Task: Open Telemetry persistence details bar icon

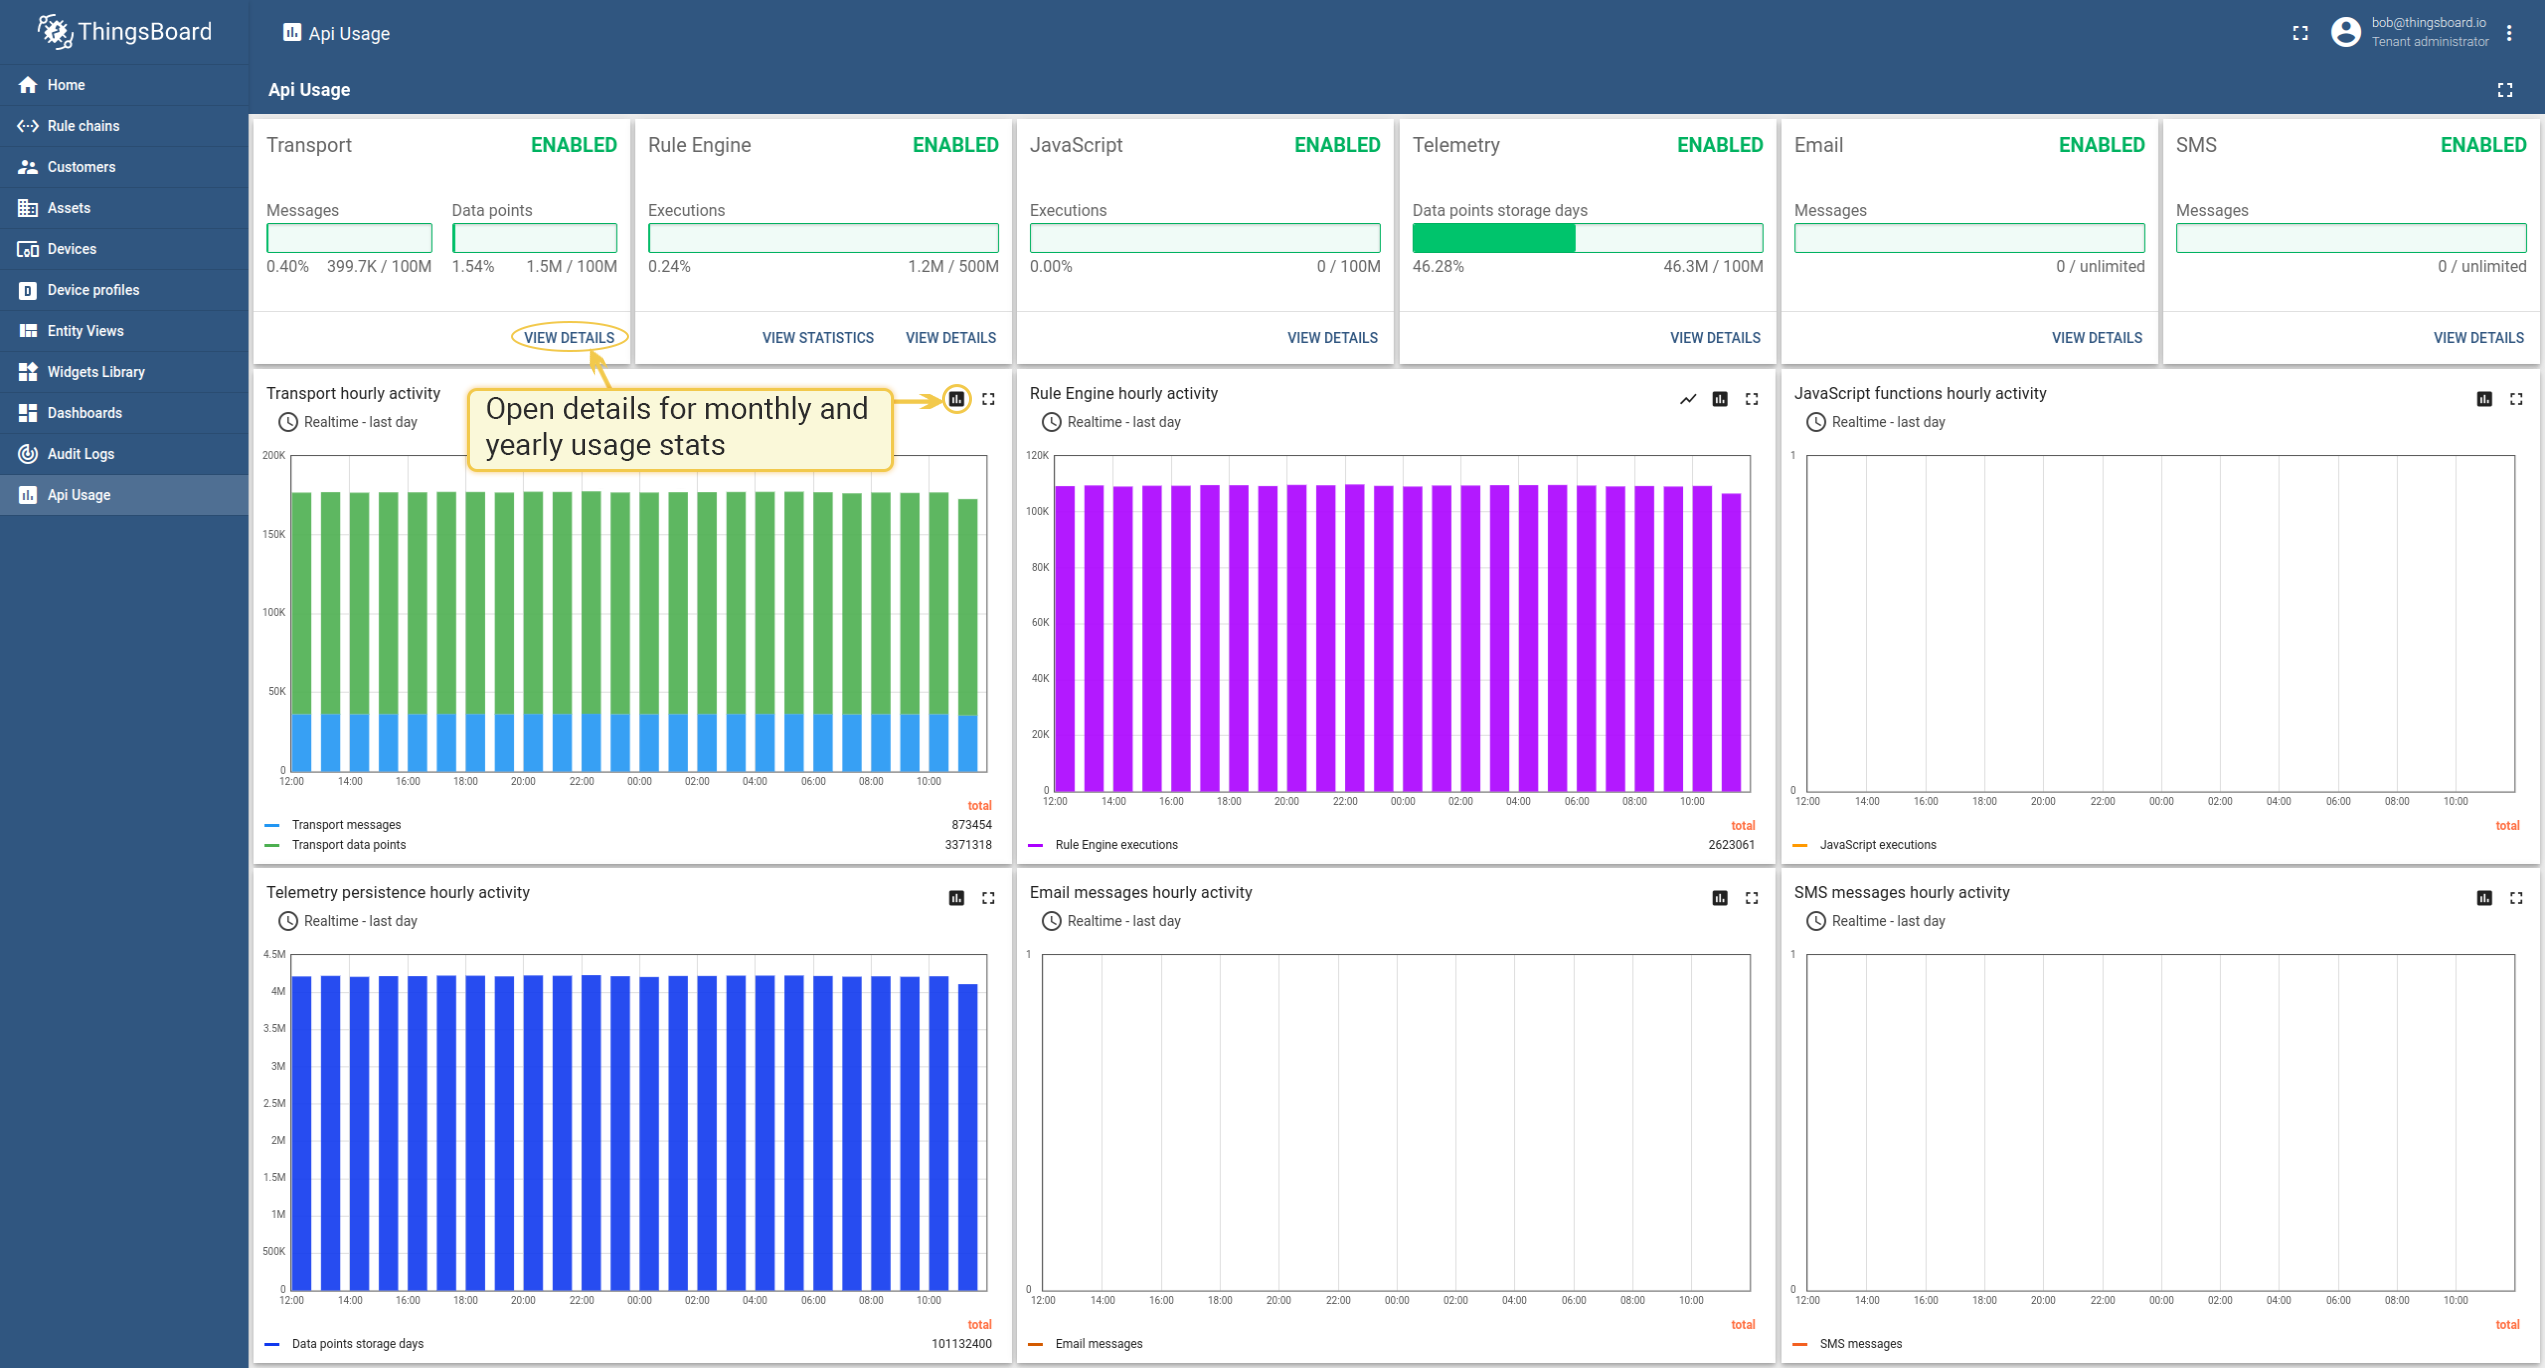Action: (x=957, y=898)
